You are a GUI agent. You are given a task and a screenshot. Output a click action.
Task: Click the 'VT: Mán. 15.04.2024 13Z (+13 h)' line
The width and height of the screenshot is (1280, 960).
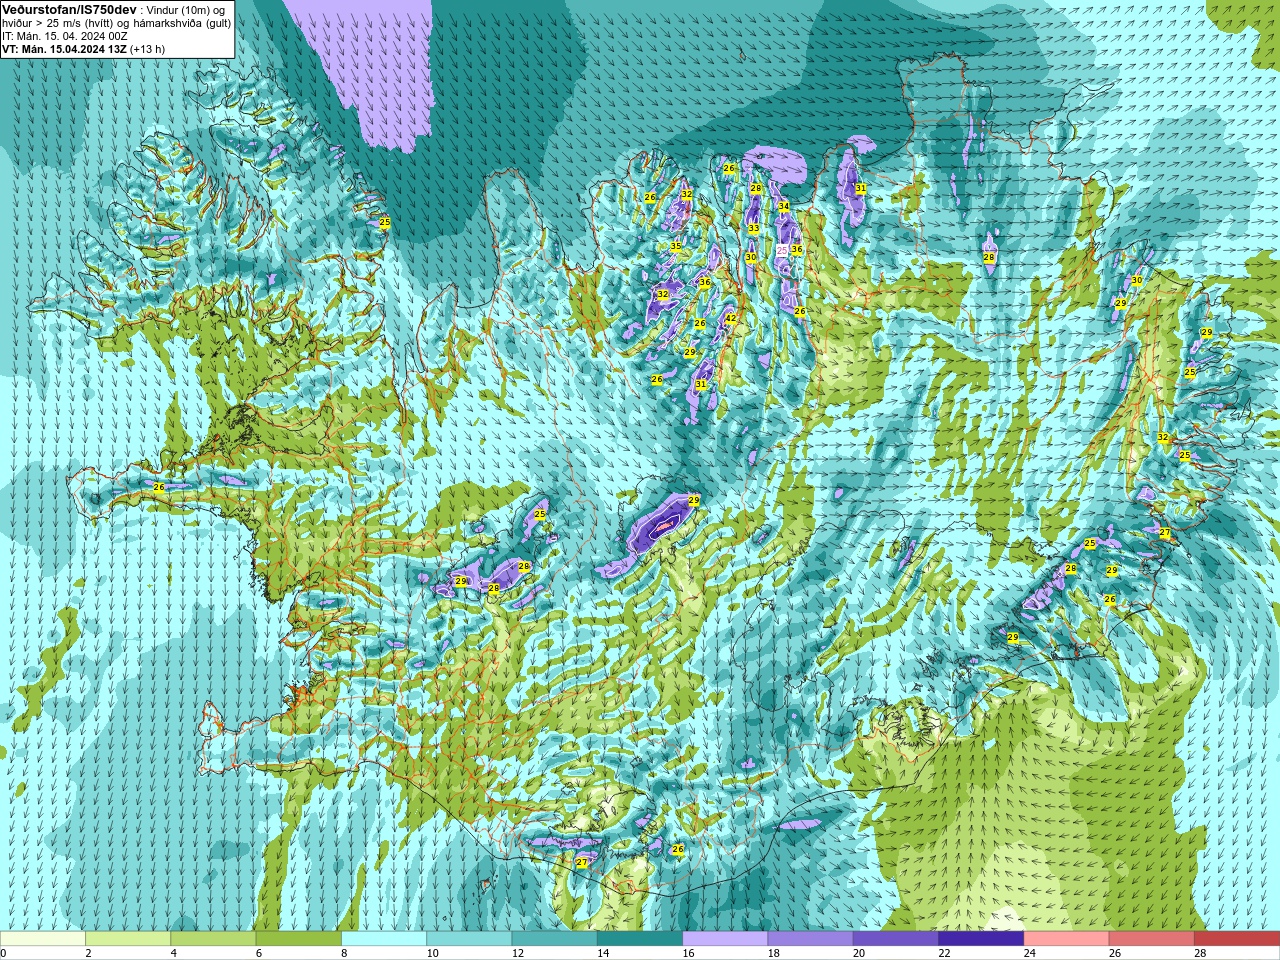click(84, 49)
